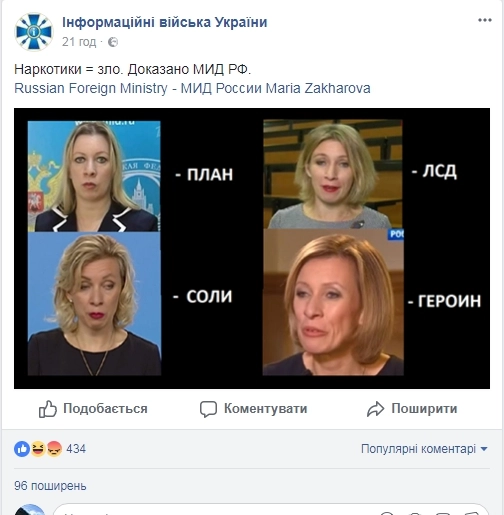The width and height of the screenshot is (504, 515).
Task: Click the Коментувати button text
Action: tap(265, 409)
